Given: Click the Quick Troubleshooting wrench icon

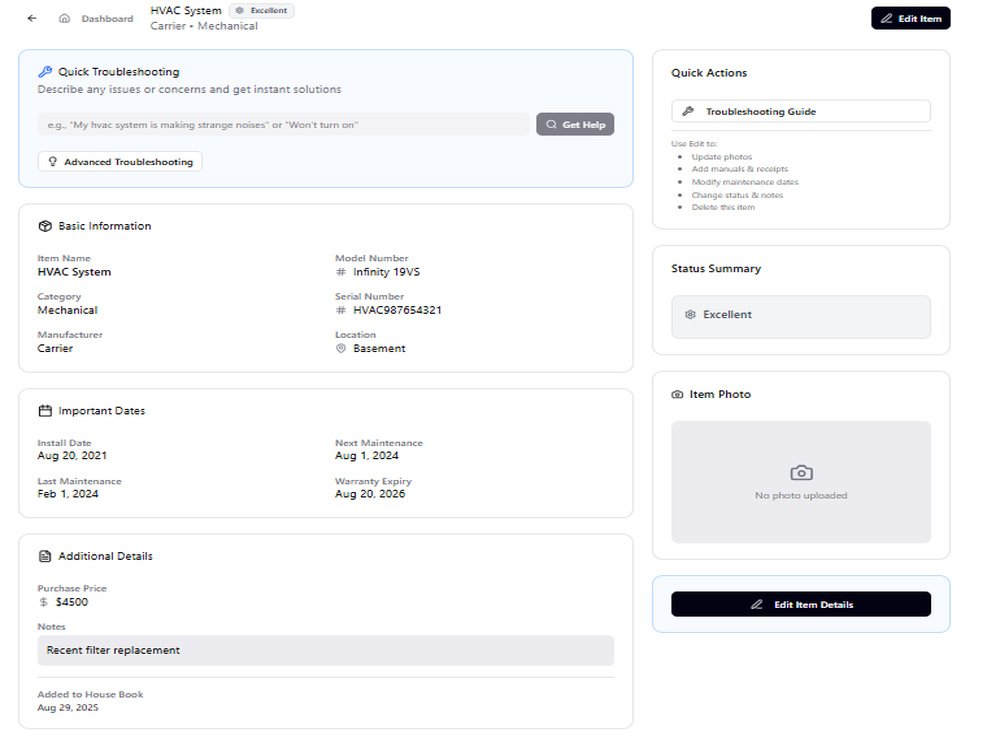Looking at the screenshot, I should point(45,72).
